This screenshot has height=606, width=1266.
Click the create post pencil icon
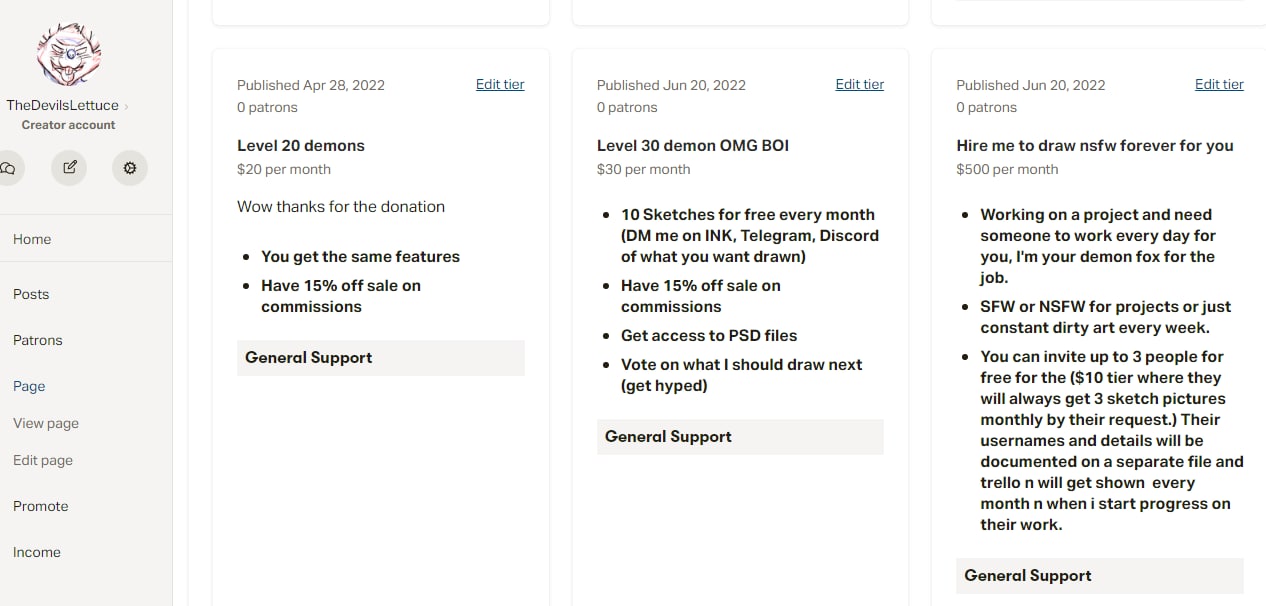(x=69, y=168)
